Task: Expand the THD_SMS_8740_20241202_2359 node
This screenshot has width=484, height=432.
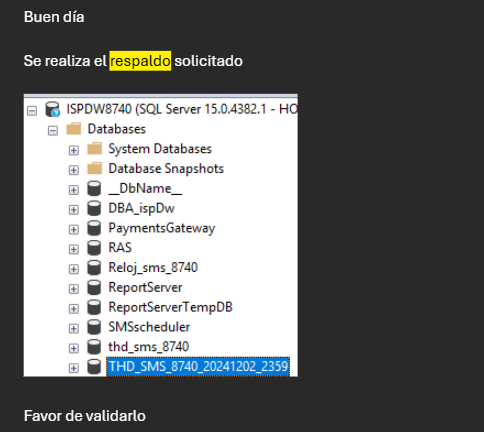Action: coord(74,368)
